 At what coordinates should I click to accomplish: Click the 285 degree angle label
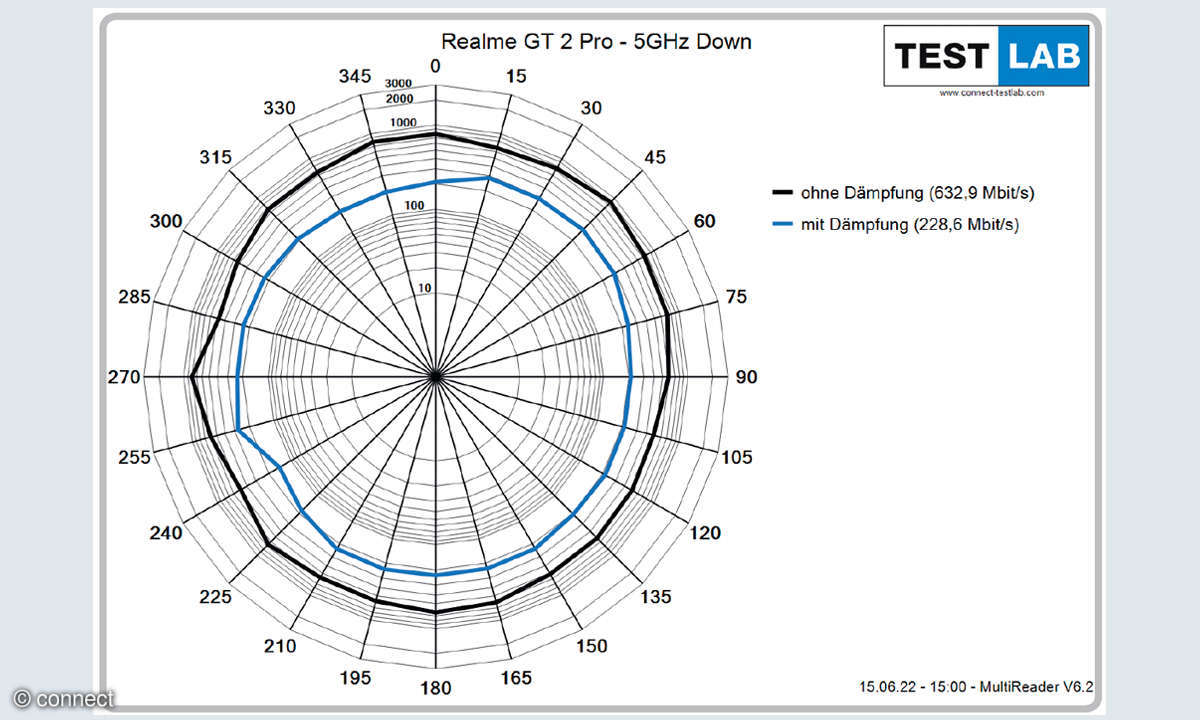click(134, 297)
